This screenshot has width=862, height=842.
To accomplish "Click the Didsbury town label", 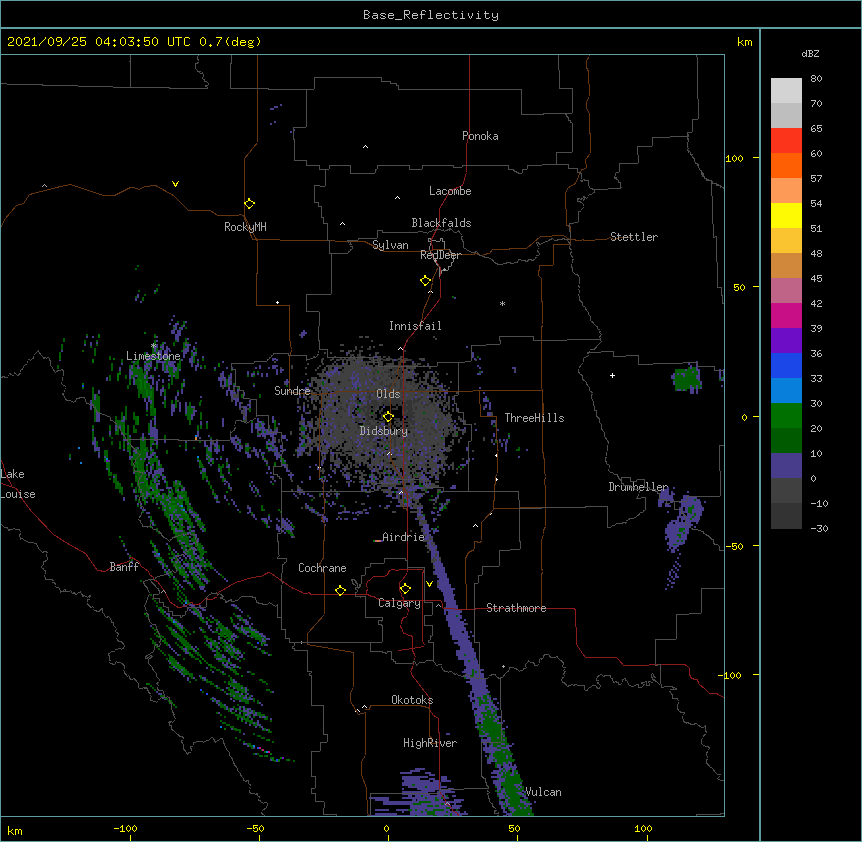I will (x=383, y=431).
